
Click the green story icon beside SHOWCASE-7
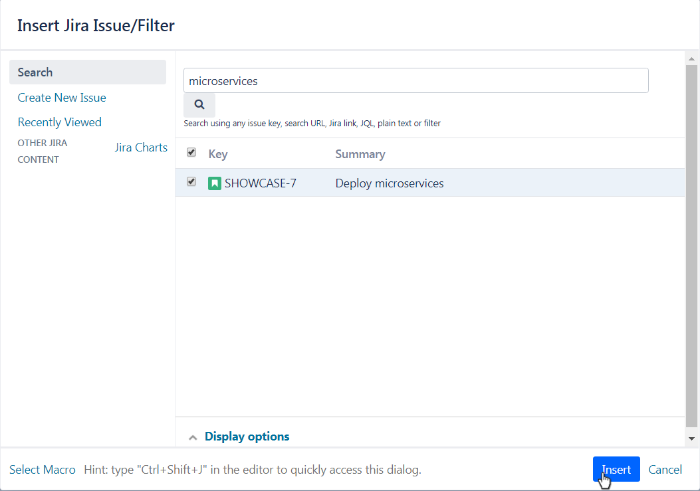point(214,183)
